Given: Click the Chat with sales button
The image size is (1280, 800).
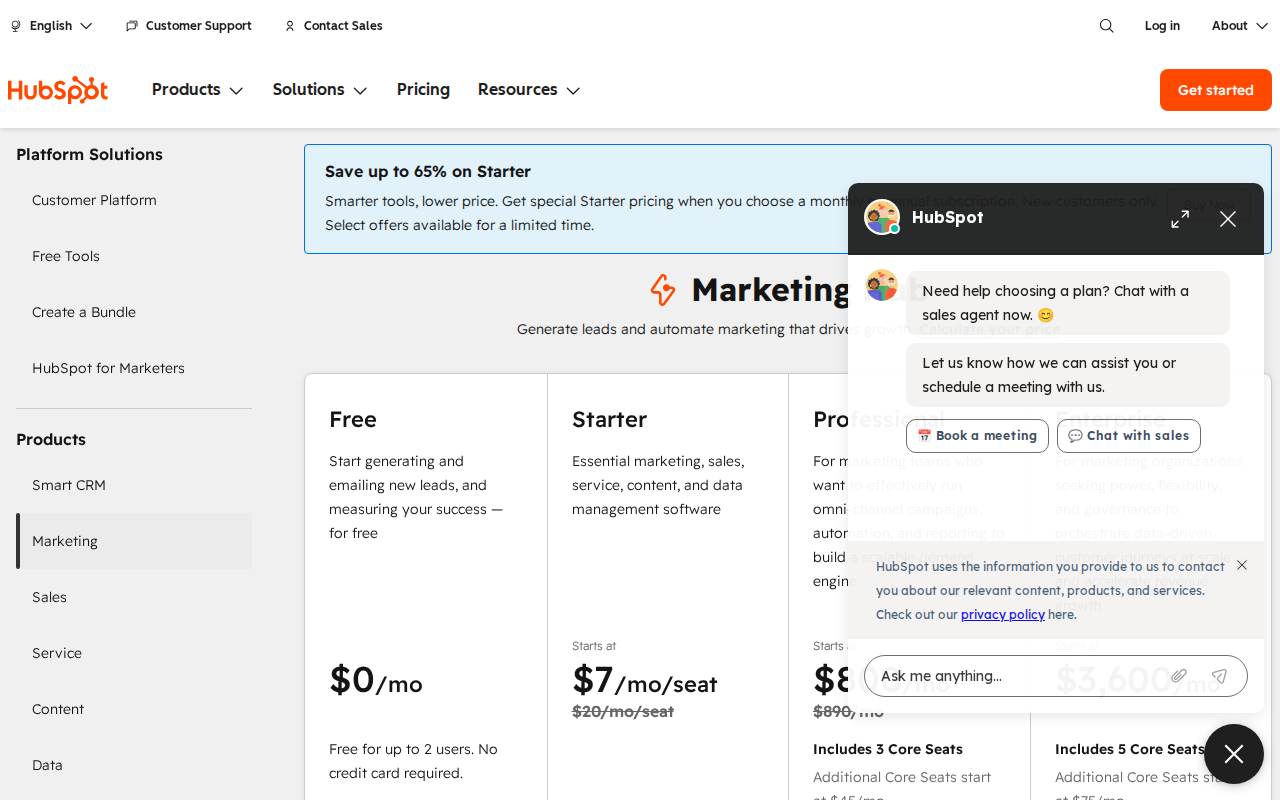Looking at the screenshot, I should (1129, 436).
